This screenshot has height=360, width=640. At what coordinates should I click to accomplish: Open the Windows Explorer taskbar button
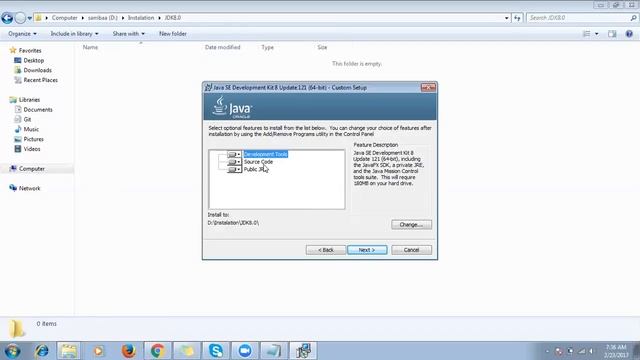[69, 351]
